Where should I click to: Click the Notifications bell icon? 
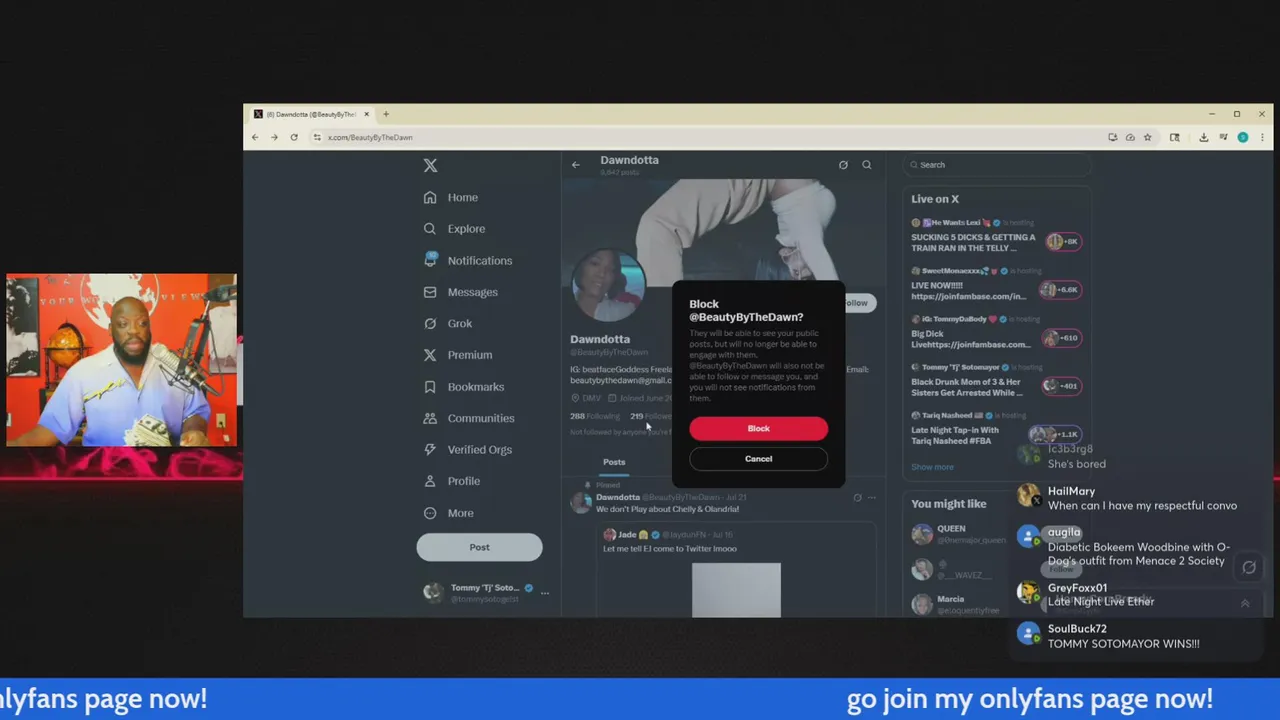430,260
